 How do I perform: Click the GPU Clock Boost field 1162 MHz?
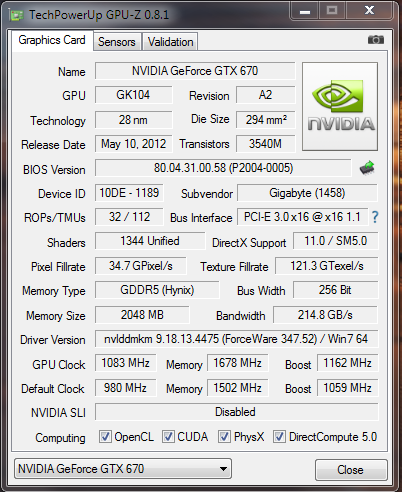pyautogui.click(x=348, y=363)
